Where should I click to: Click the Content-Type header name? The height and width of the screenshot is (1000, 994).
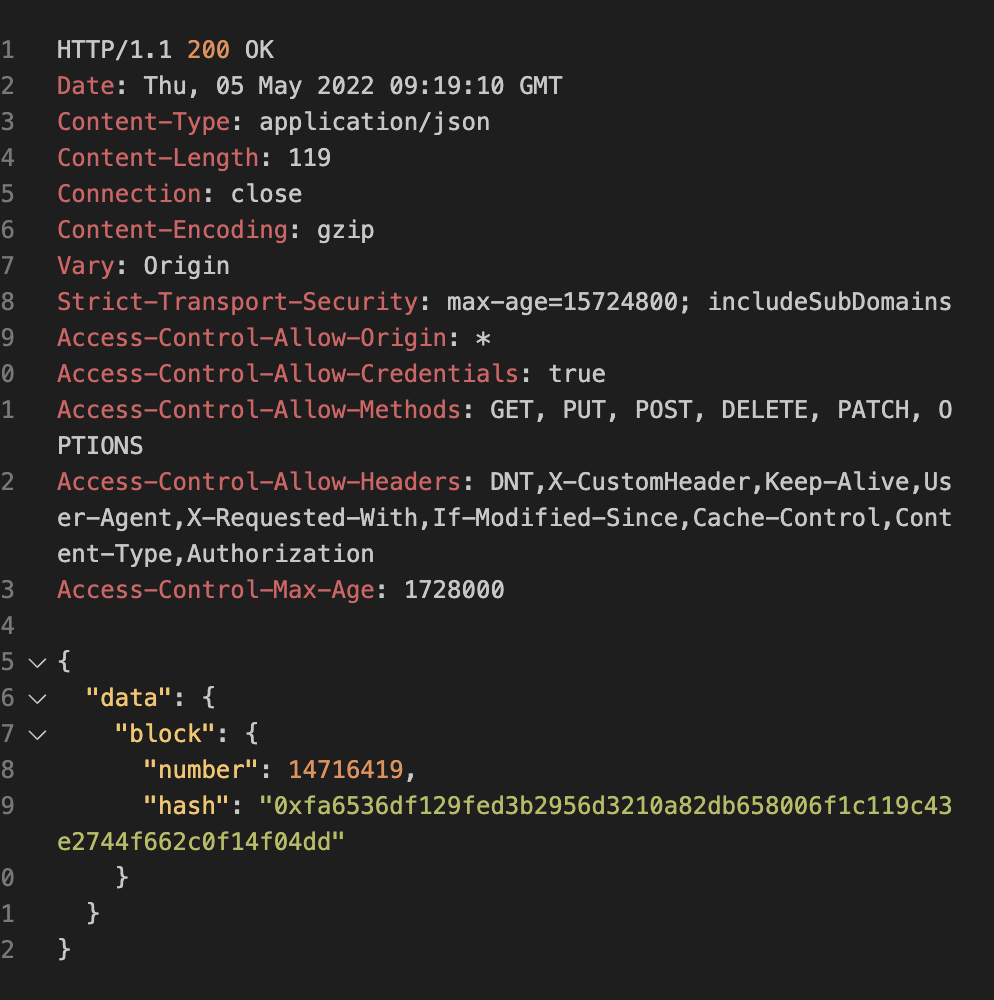click(x=144, y=122)
